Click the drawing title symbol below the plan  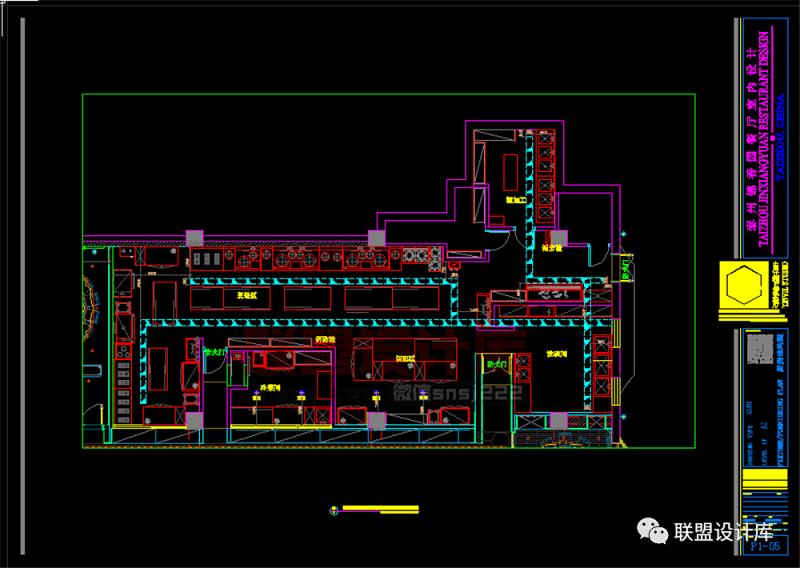pyautogui.click(x=333, y=509)
